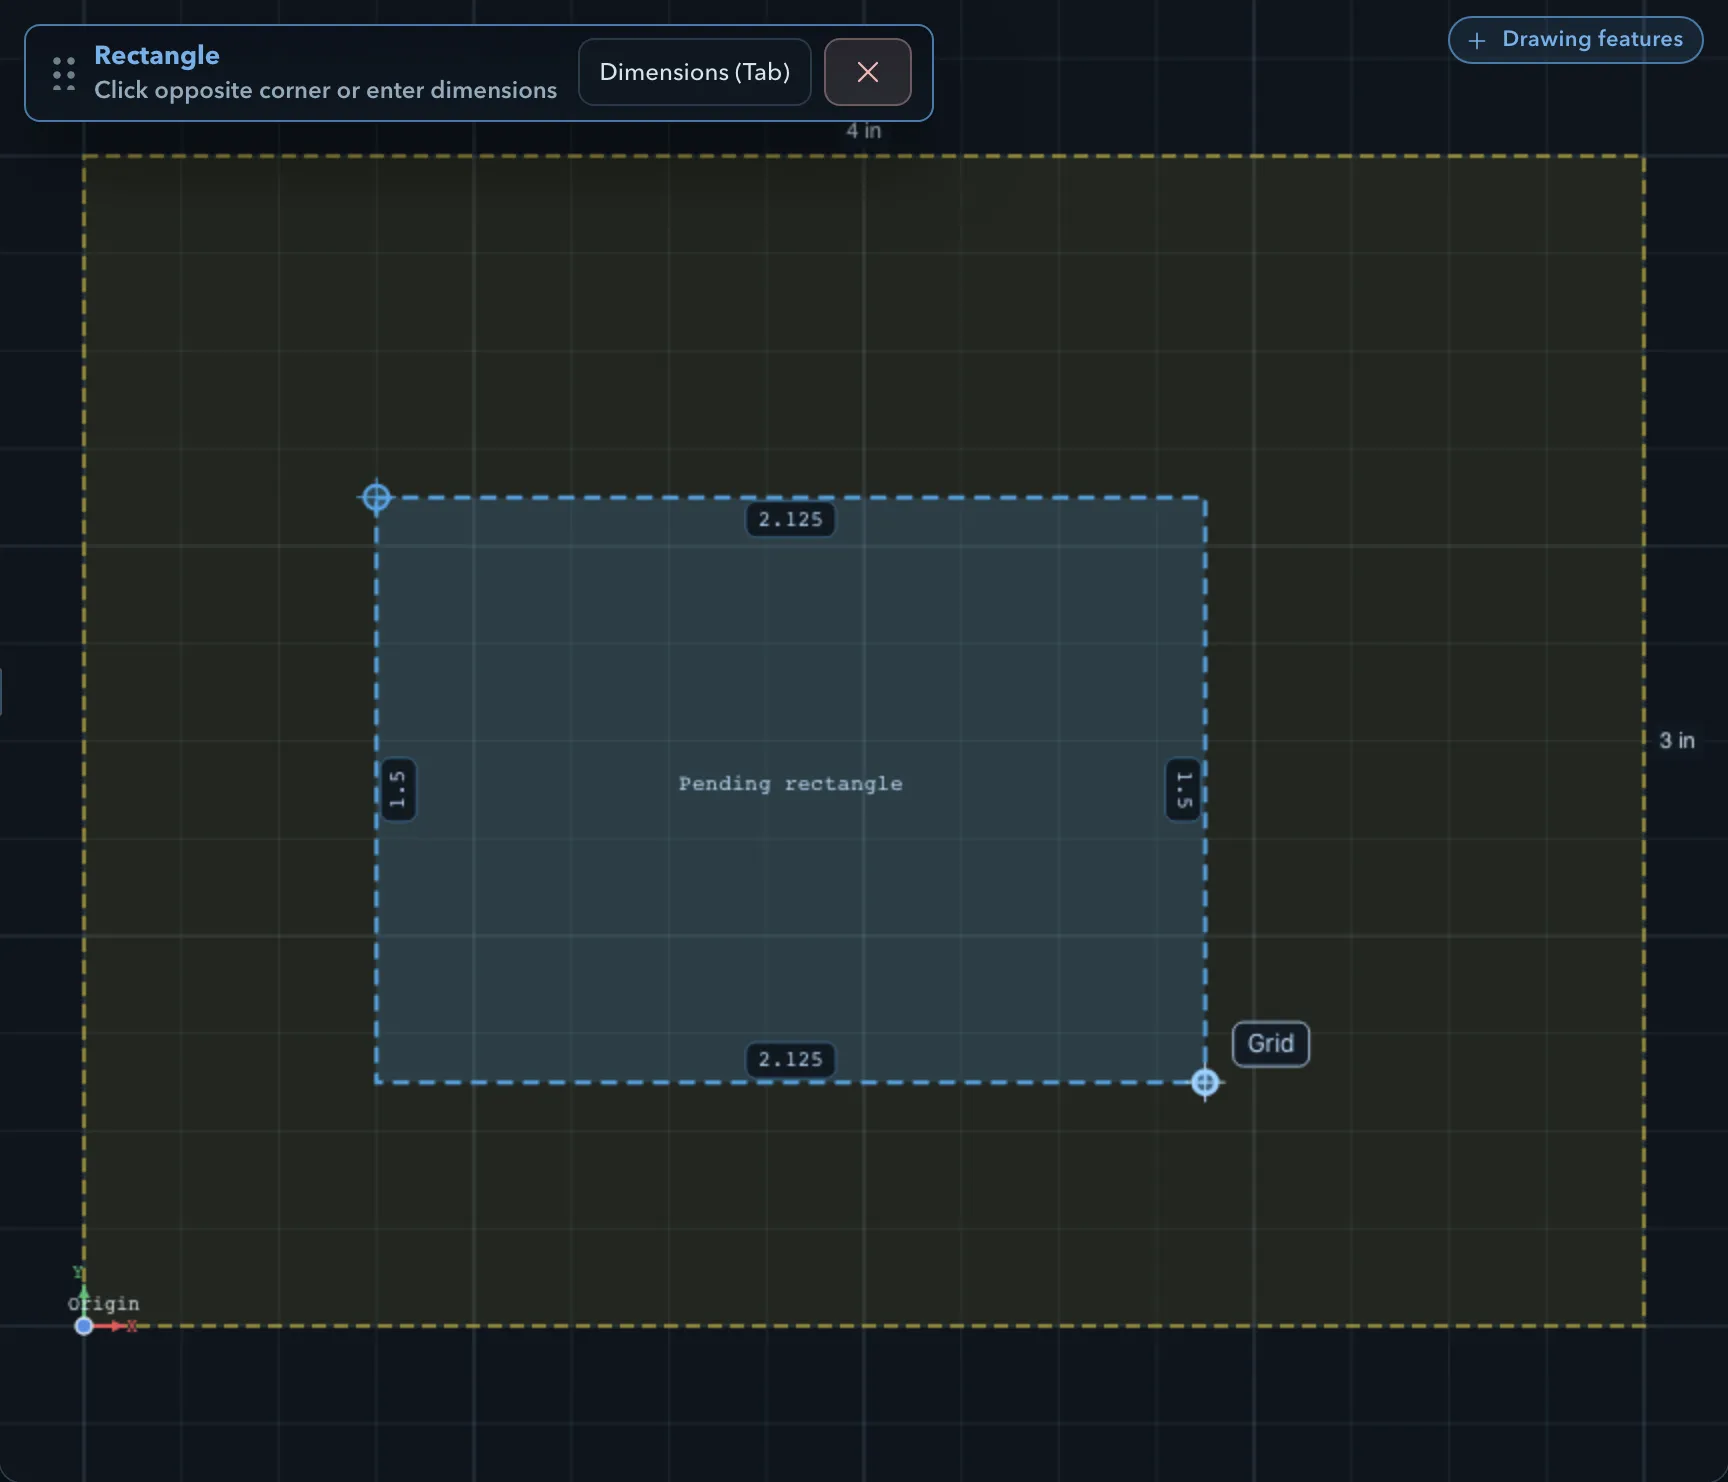Click the Rectangle tool title
The image size is (1728, 1482).
(157, 55)
